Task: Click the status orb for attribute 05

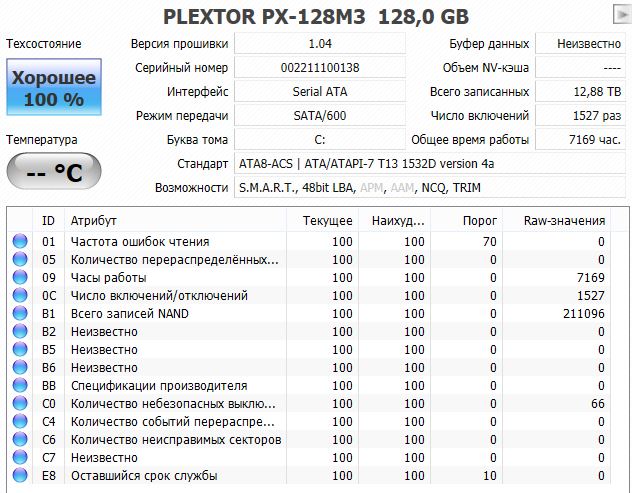Action: click(19, 259)
